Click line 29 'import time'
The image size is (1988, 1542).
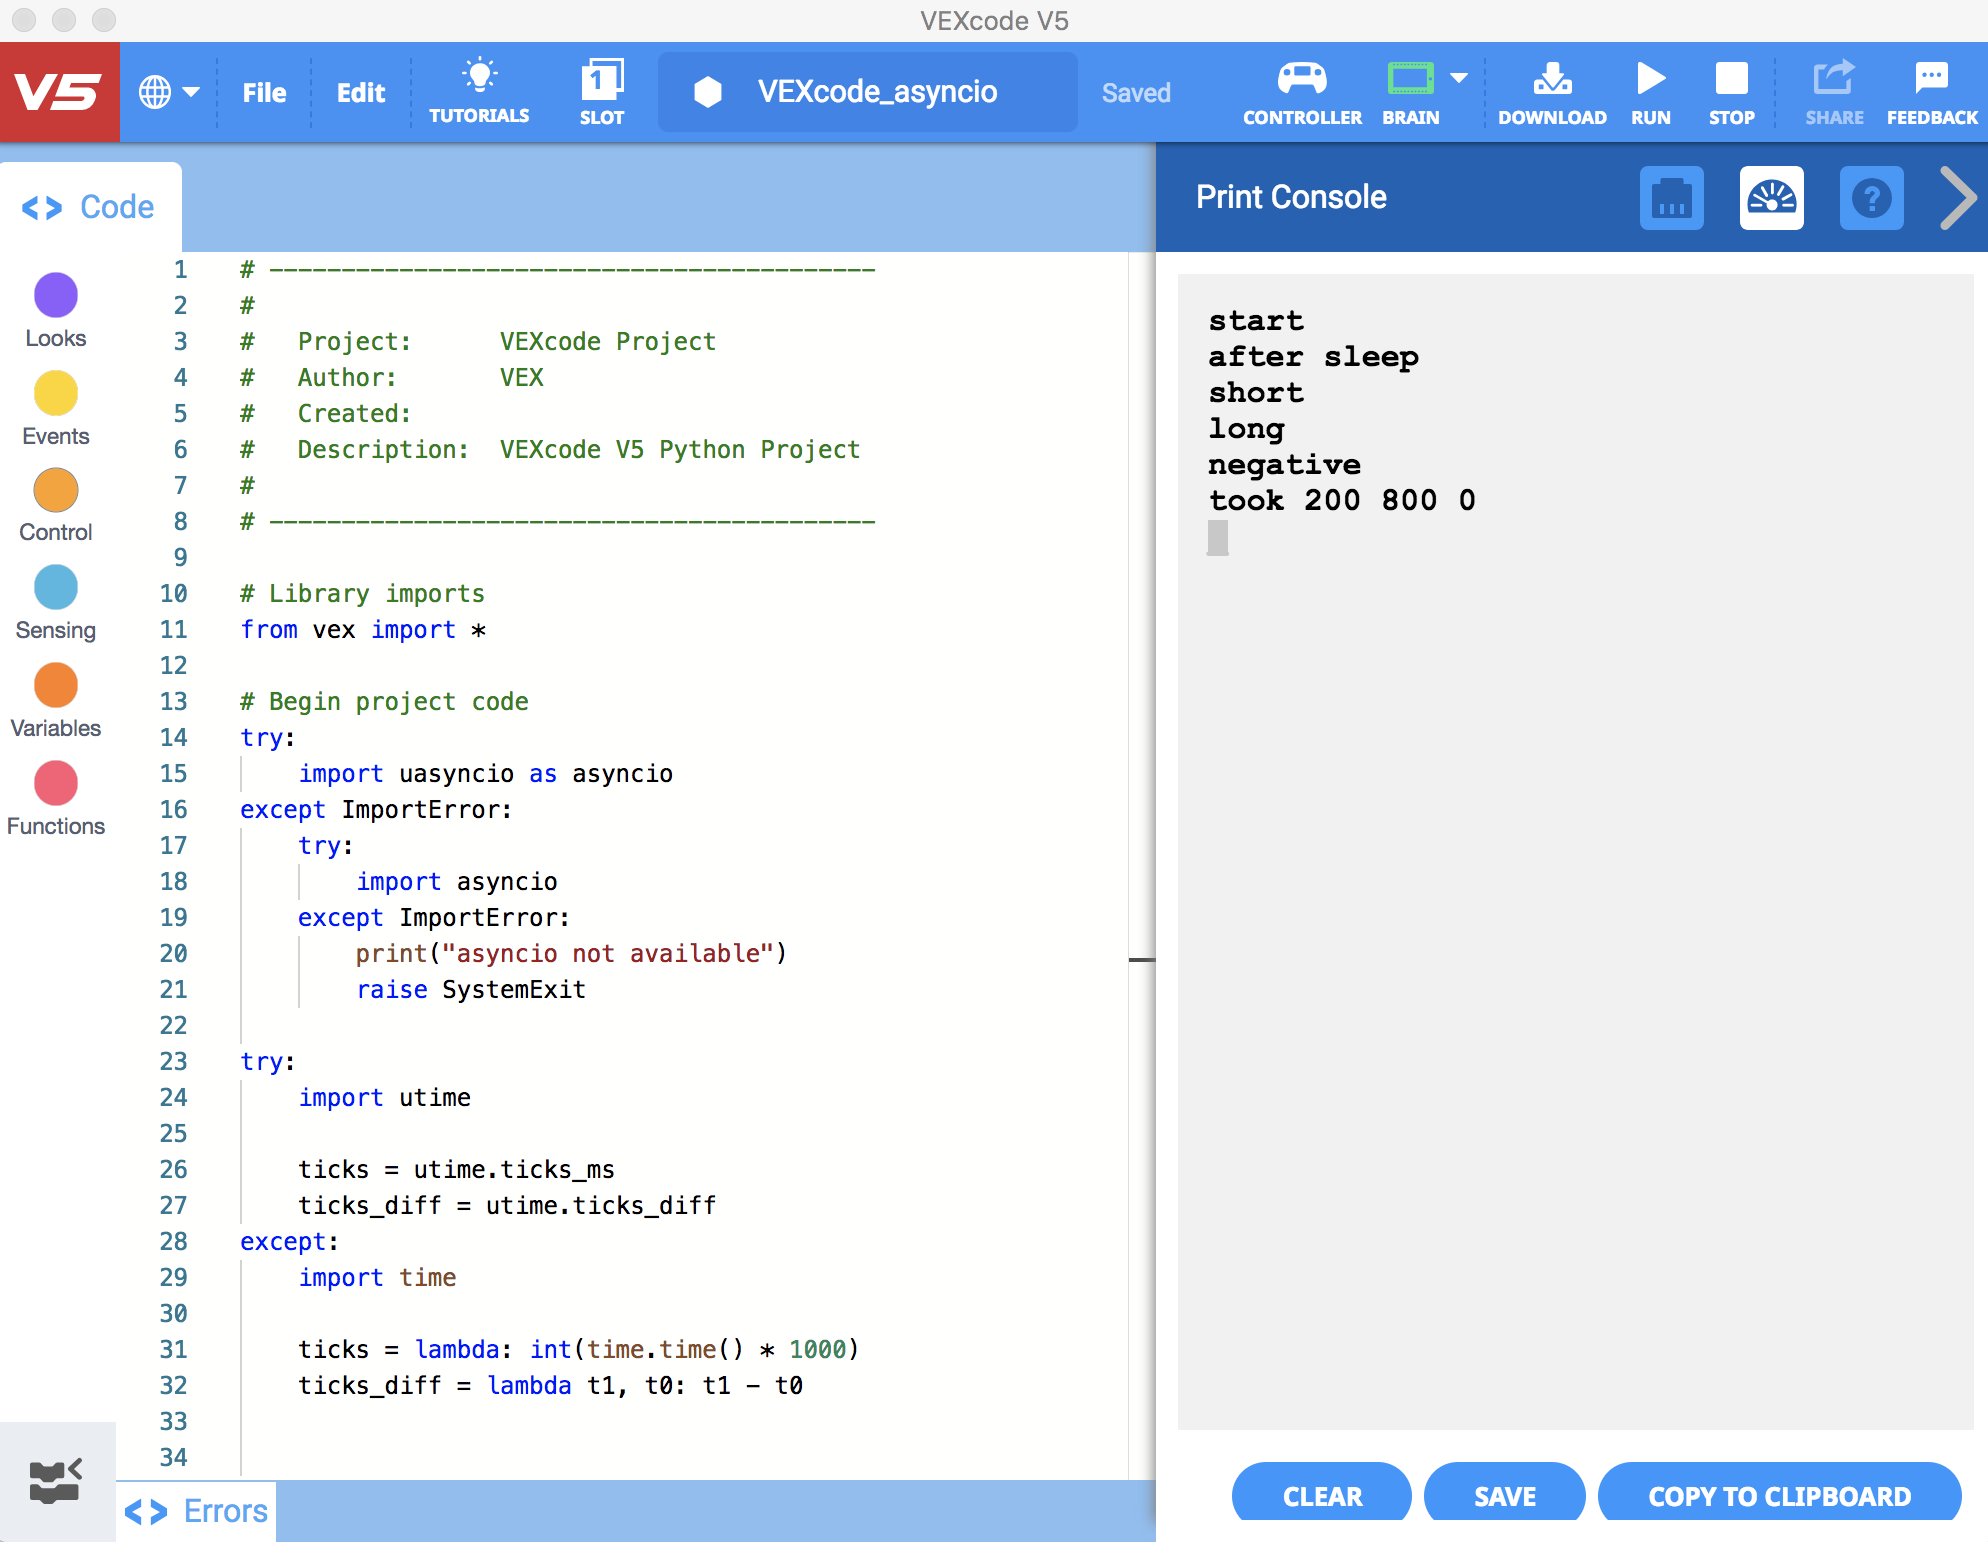pyautogui.click(x=377, y=1278)
